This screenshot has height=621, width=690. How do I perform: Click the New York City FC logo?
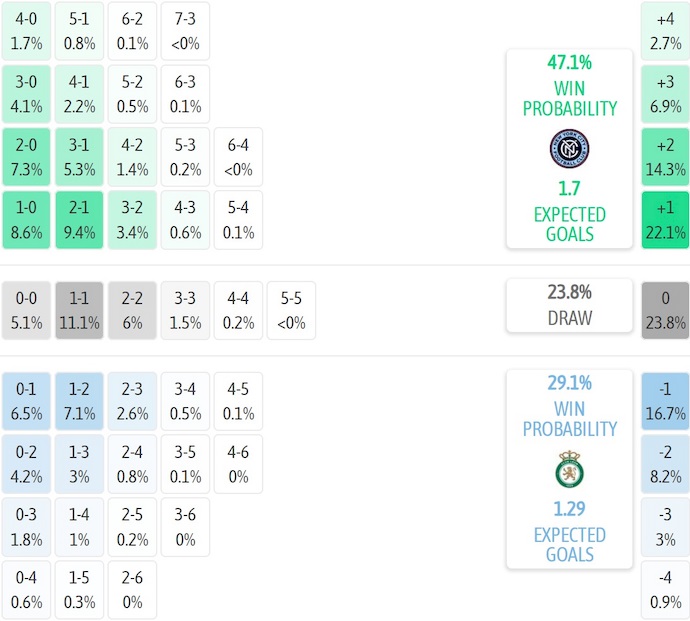[569, 148]
